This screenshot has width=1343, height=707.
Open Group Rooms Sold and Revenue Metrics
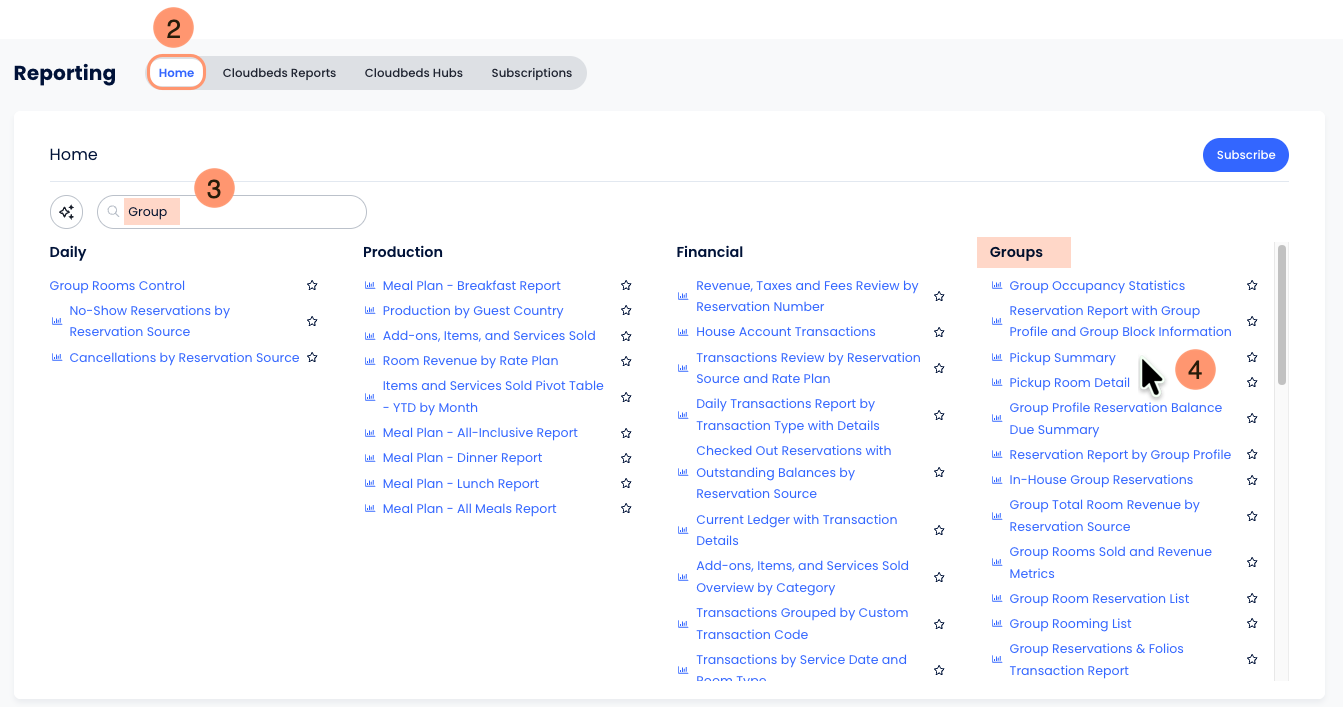(1110, 563)
